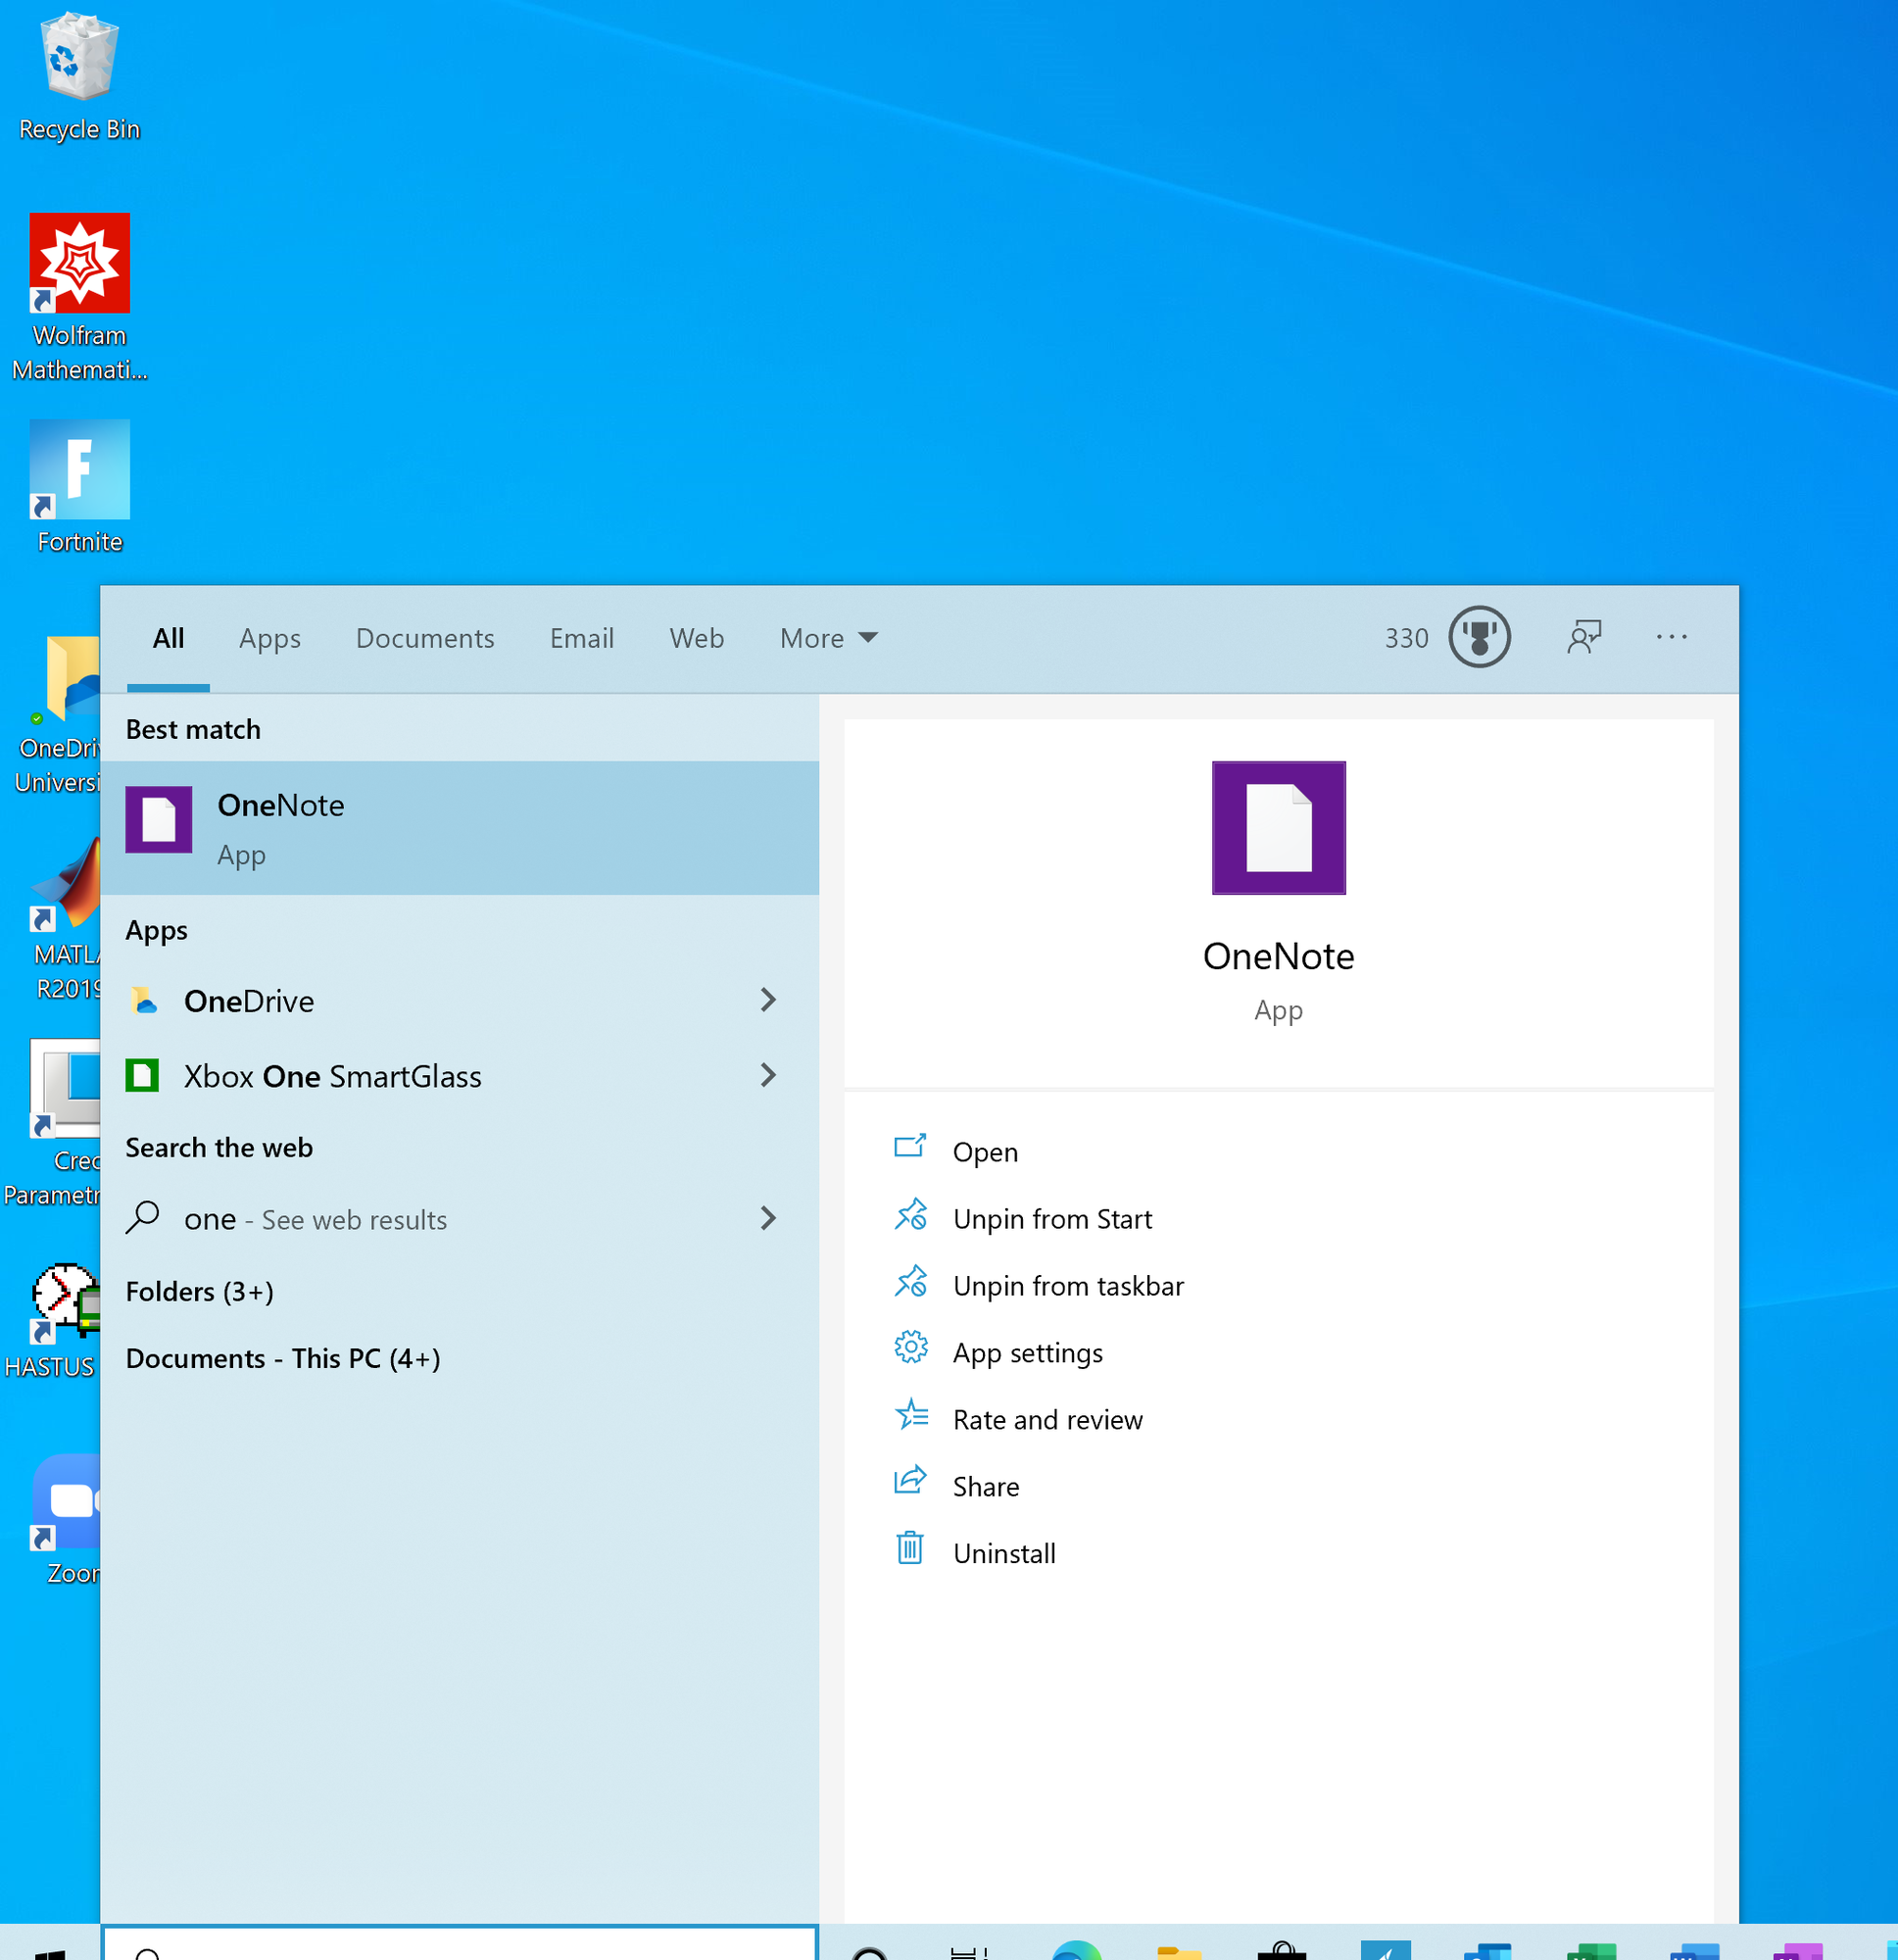
Task: Click the OneDrive cloud icon in Apps list
Action: [144, 1000]
